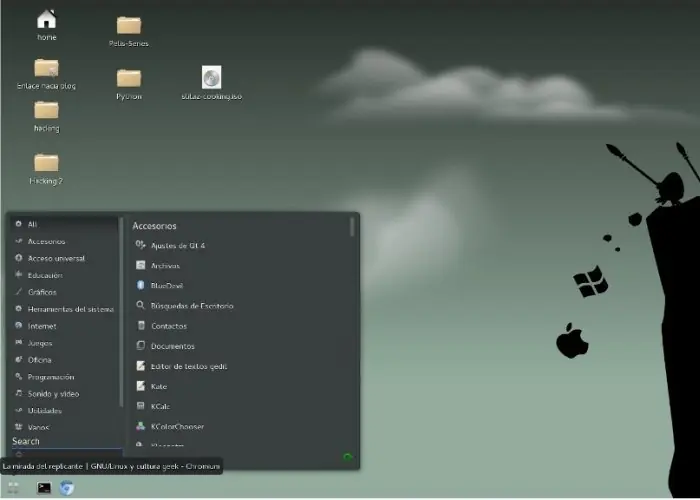Select the Varios category
Screen dimensions: 700x500
coord(65,427)
